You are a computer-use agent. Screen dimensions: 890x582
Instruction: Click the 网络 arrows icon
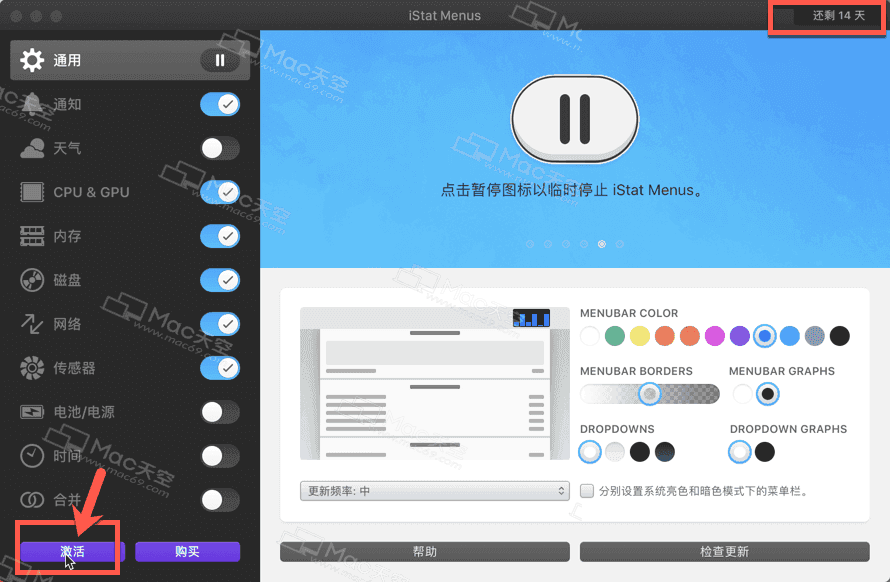point(32,324)
